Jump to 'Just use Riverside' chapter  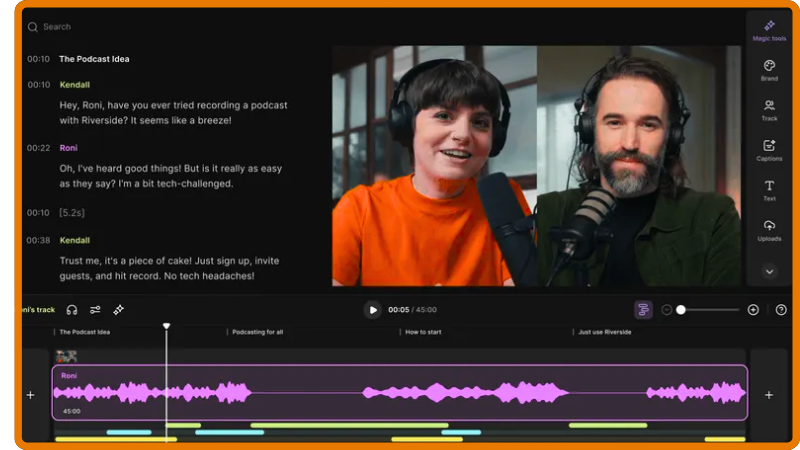click(x=604, y=332)
